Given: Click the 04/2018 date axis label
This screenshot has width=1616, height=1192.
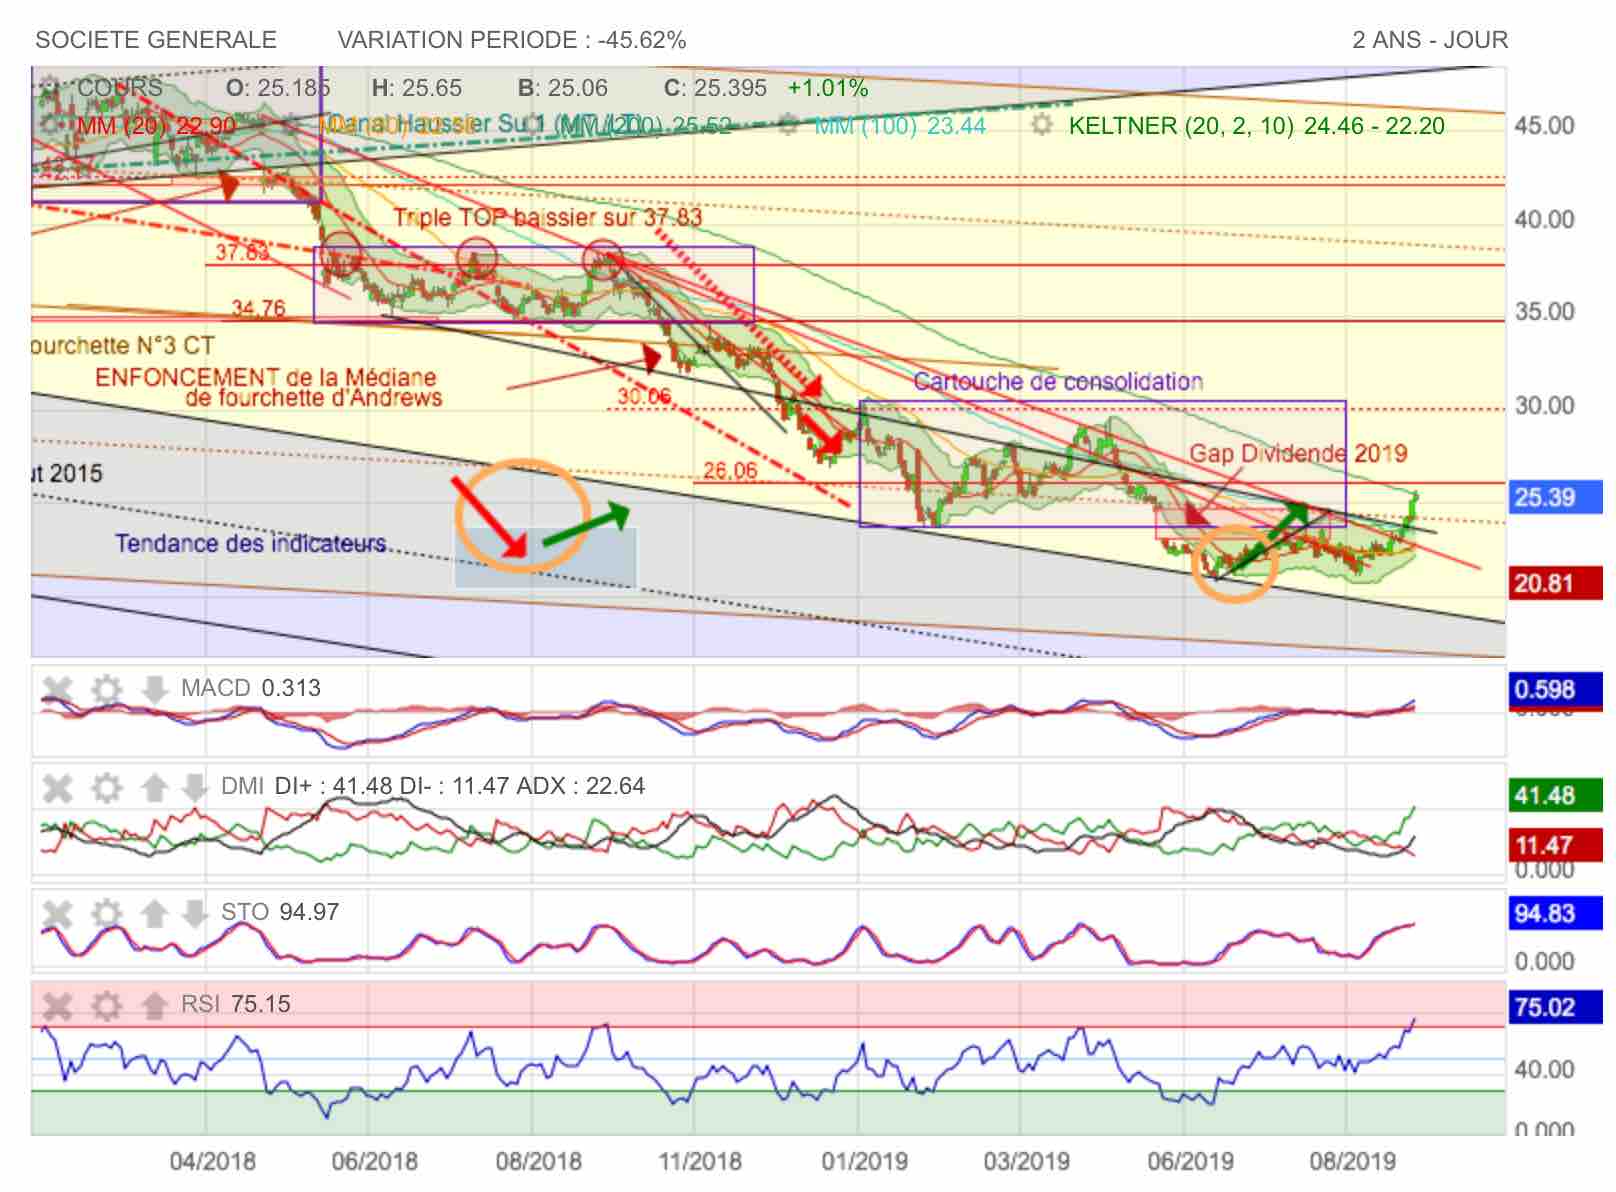Looking at the screenshot, I should (212, 1162).
